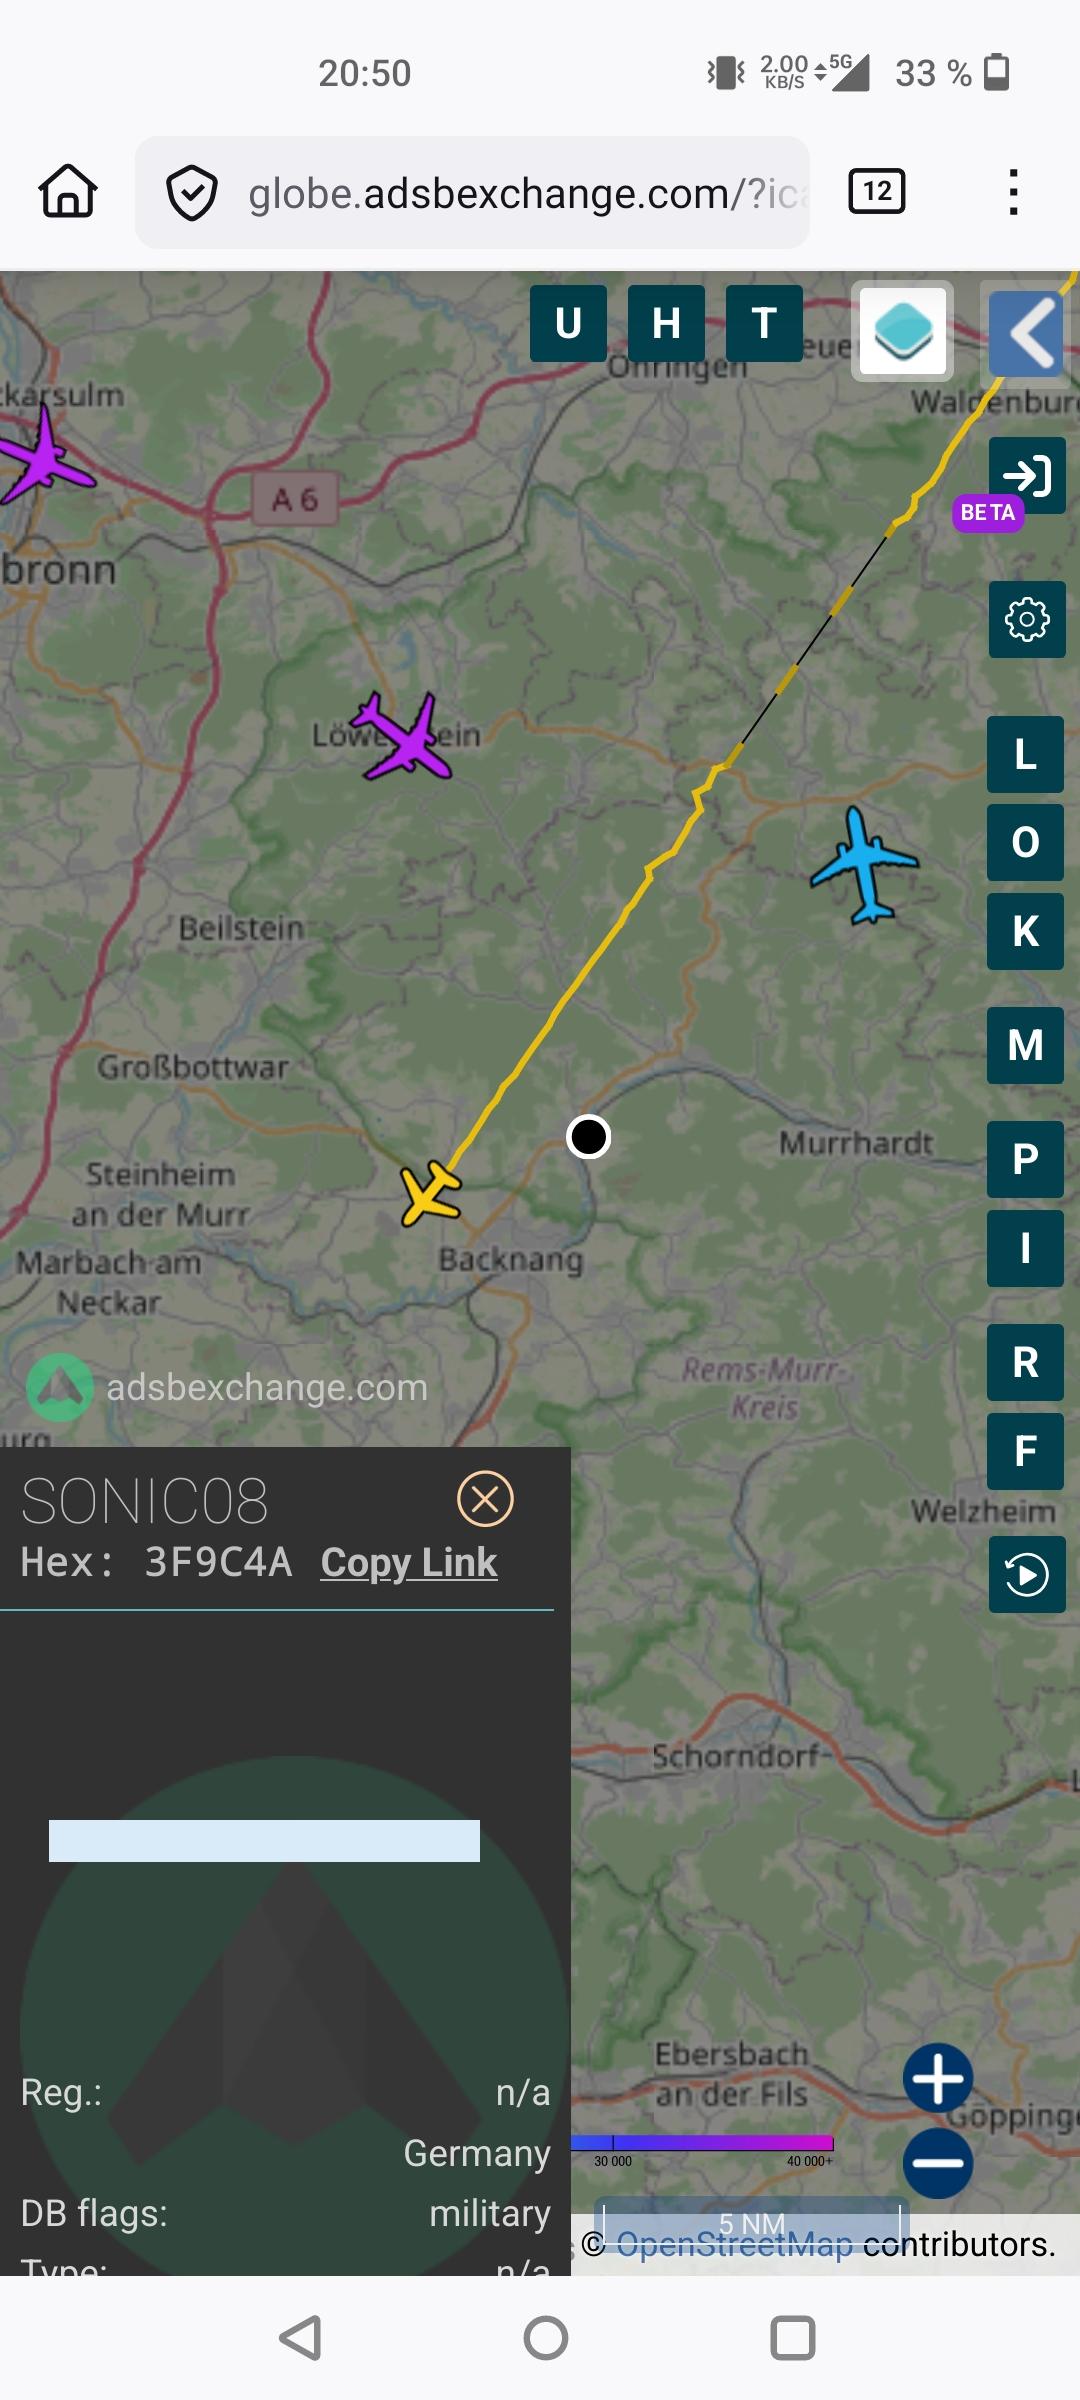
Task: Zoom out with the minus button
Action: coord(938,2163)
